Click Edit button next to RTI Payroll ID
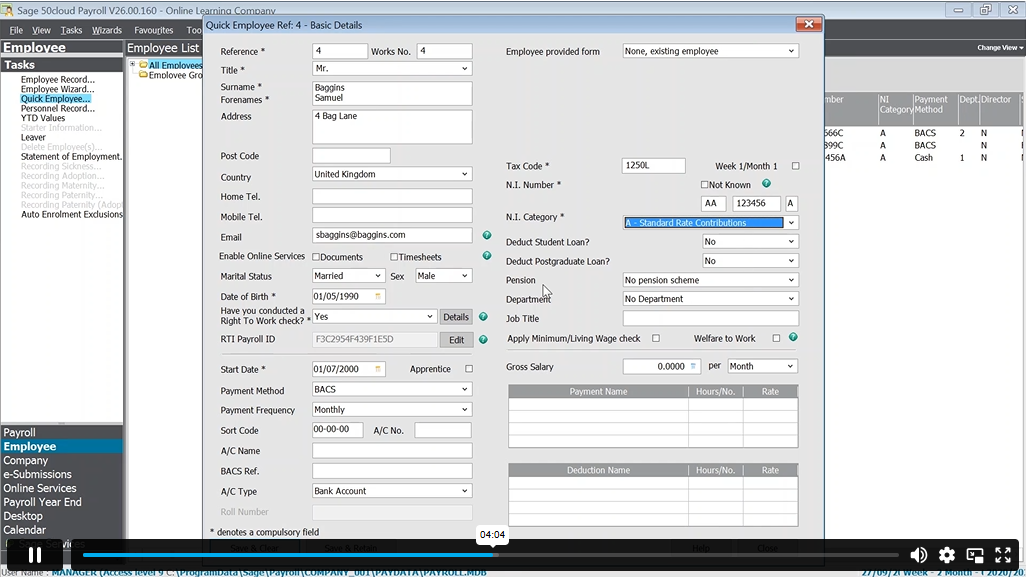Screen dimensions: 1026x577 [x=456, y=340]
